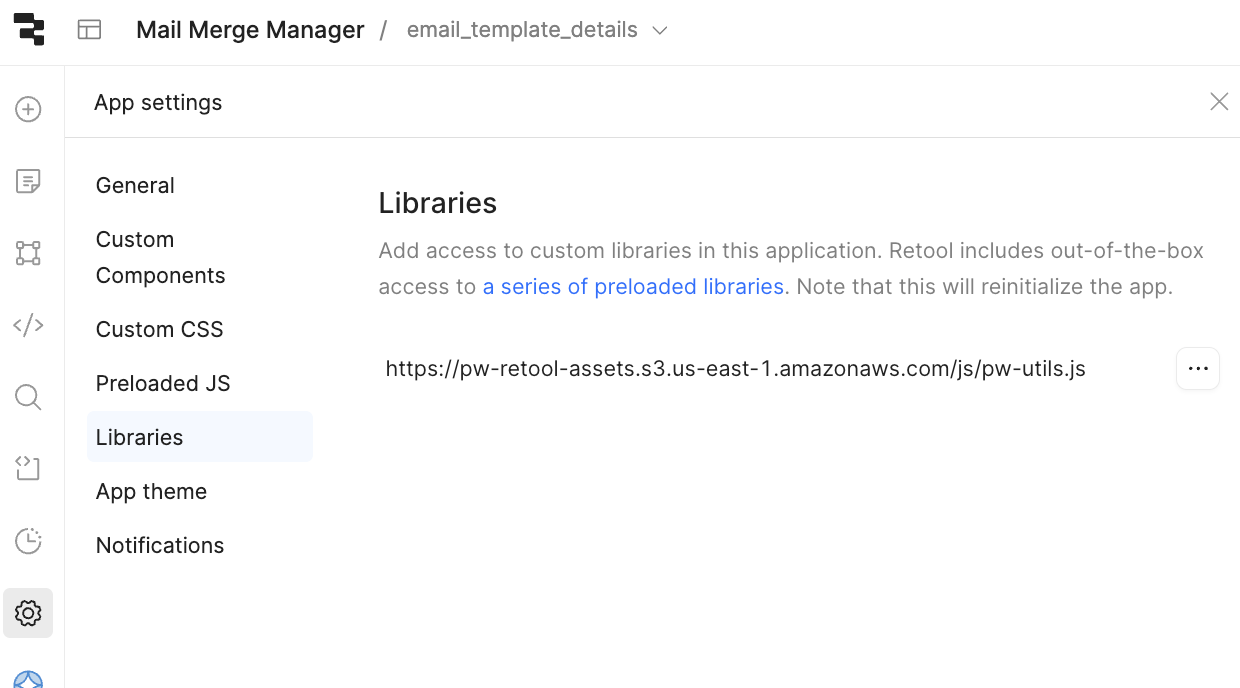Image resolution: width=1240 pixels, height=688 pixels.
Task: Open the Code brackets icon in sidebar
Action: click(x=28, y=325)
